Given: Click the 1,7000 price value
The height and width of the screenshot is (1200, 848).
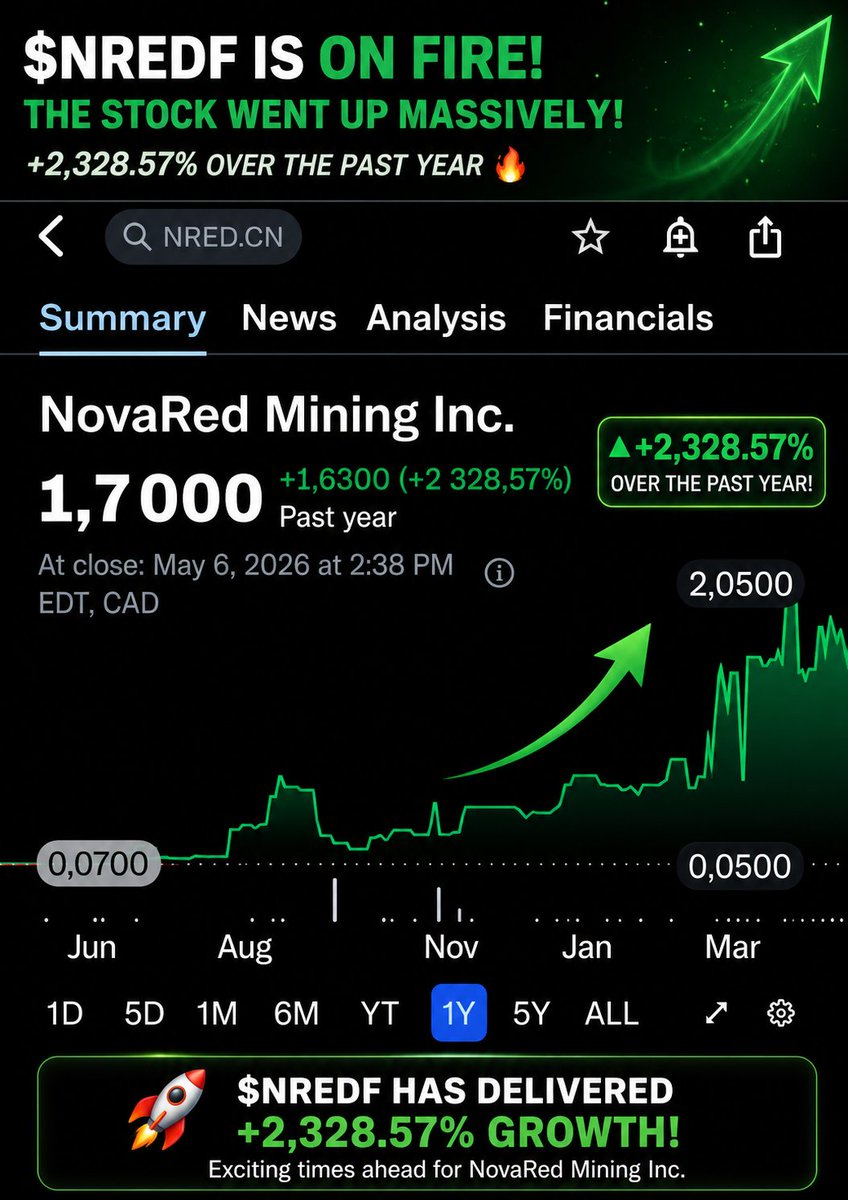Looking at the screenshot, I should pyautogui.click(x=151, y=500).
